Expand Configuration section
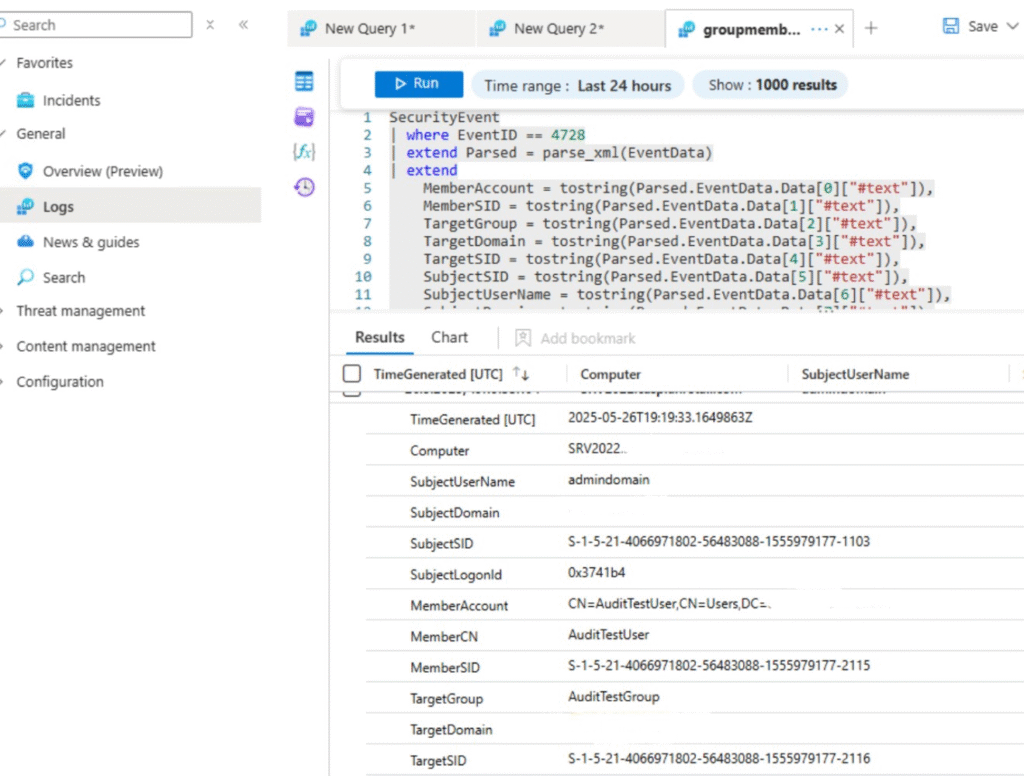1024x776 pixels. pos(3,381)
